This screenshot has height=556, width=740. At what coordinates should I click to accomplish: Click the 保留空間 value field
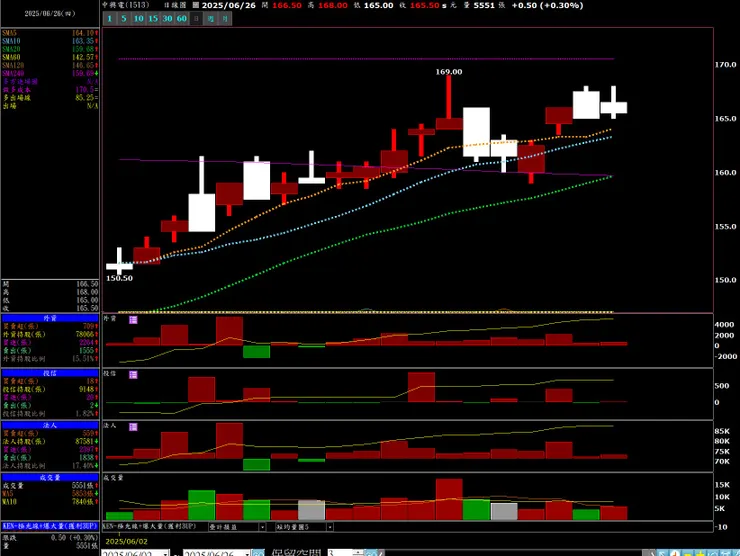tap(340, 553)
